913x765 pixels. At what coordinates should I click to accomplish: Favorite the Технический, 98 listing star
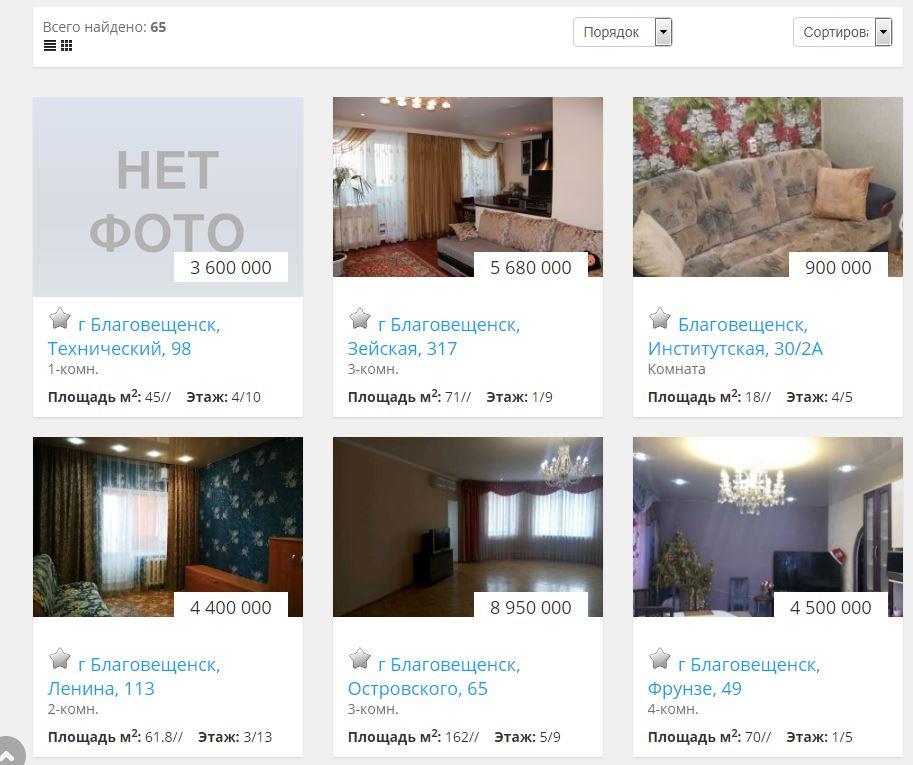59,318
